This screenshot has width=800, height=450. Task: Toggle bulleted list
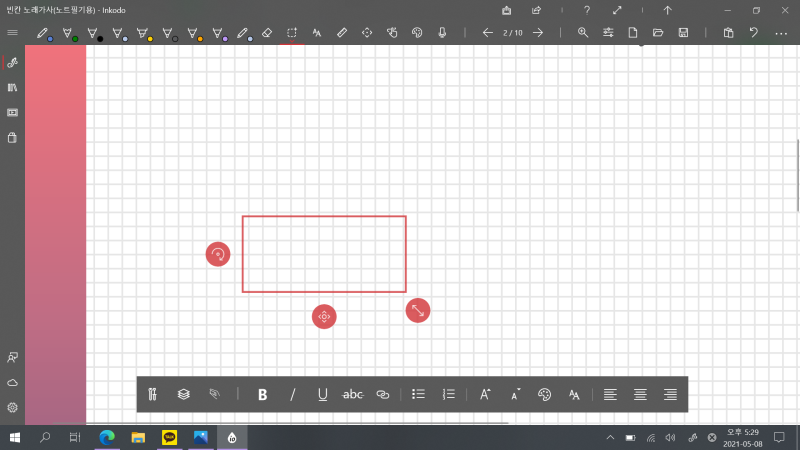[418, 394]
